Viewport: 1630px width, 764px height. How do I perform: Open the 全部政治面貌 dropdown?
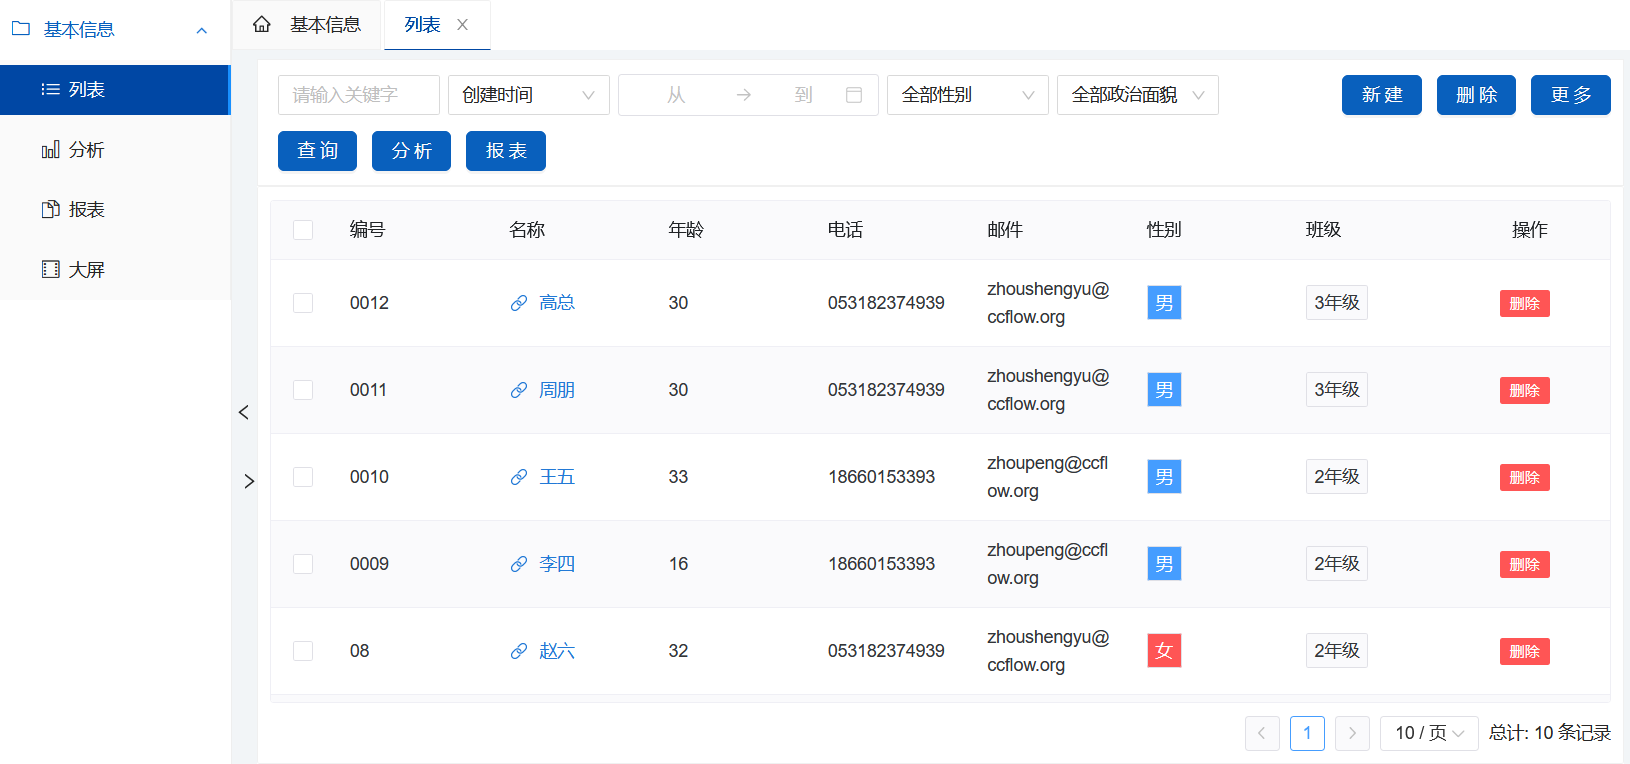(1138, 95)
